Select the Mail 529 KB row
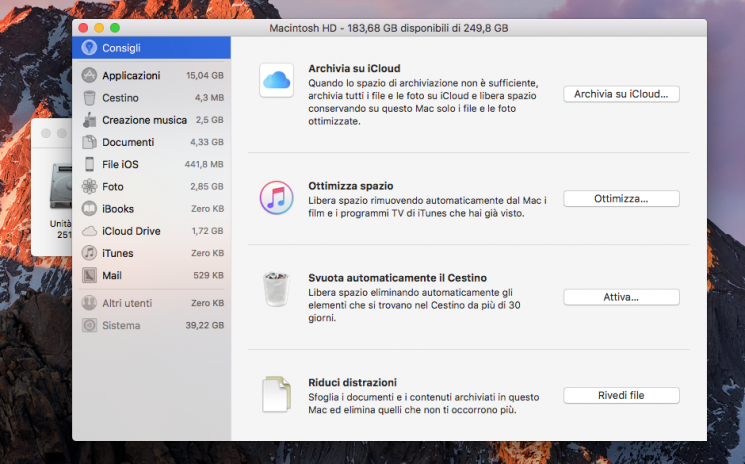This screenshot has width=745, height=464. (x=151, y=275)
